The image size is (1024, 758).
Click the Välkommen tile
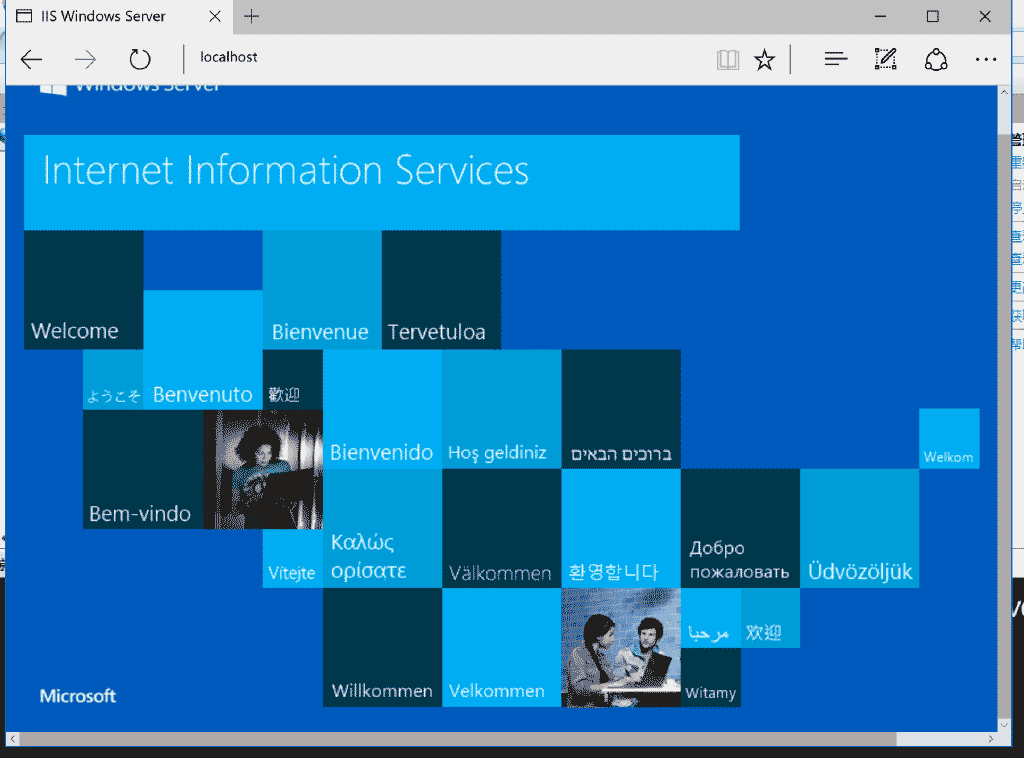click(x=502, y=528)
